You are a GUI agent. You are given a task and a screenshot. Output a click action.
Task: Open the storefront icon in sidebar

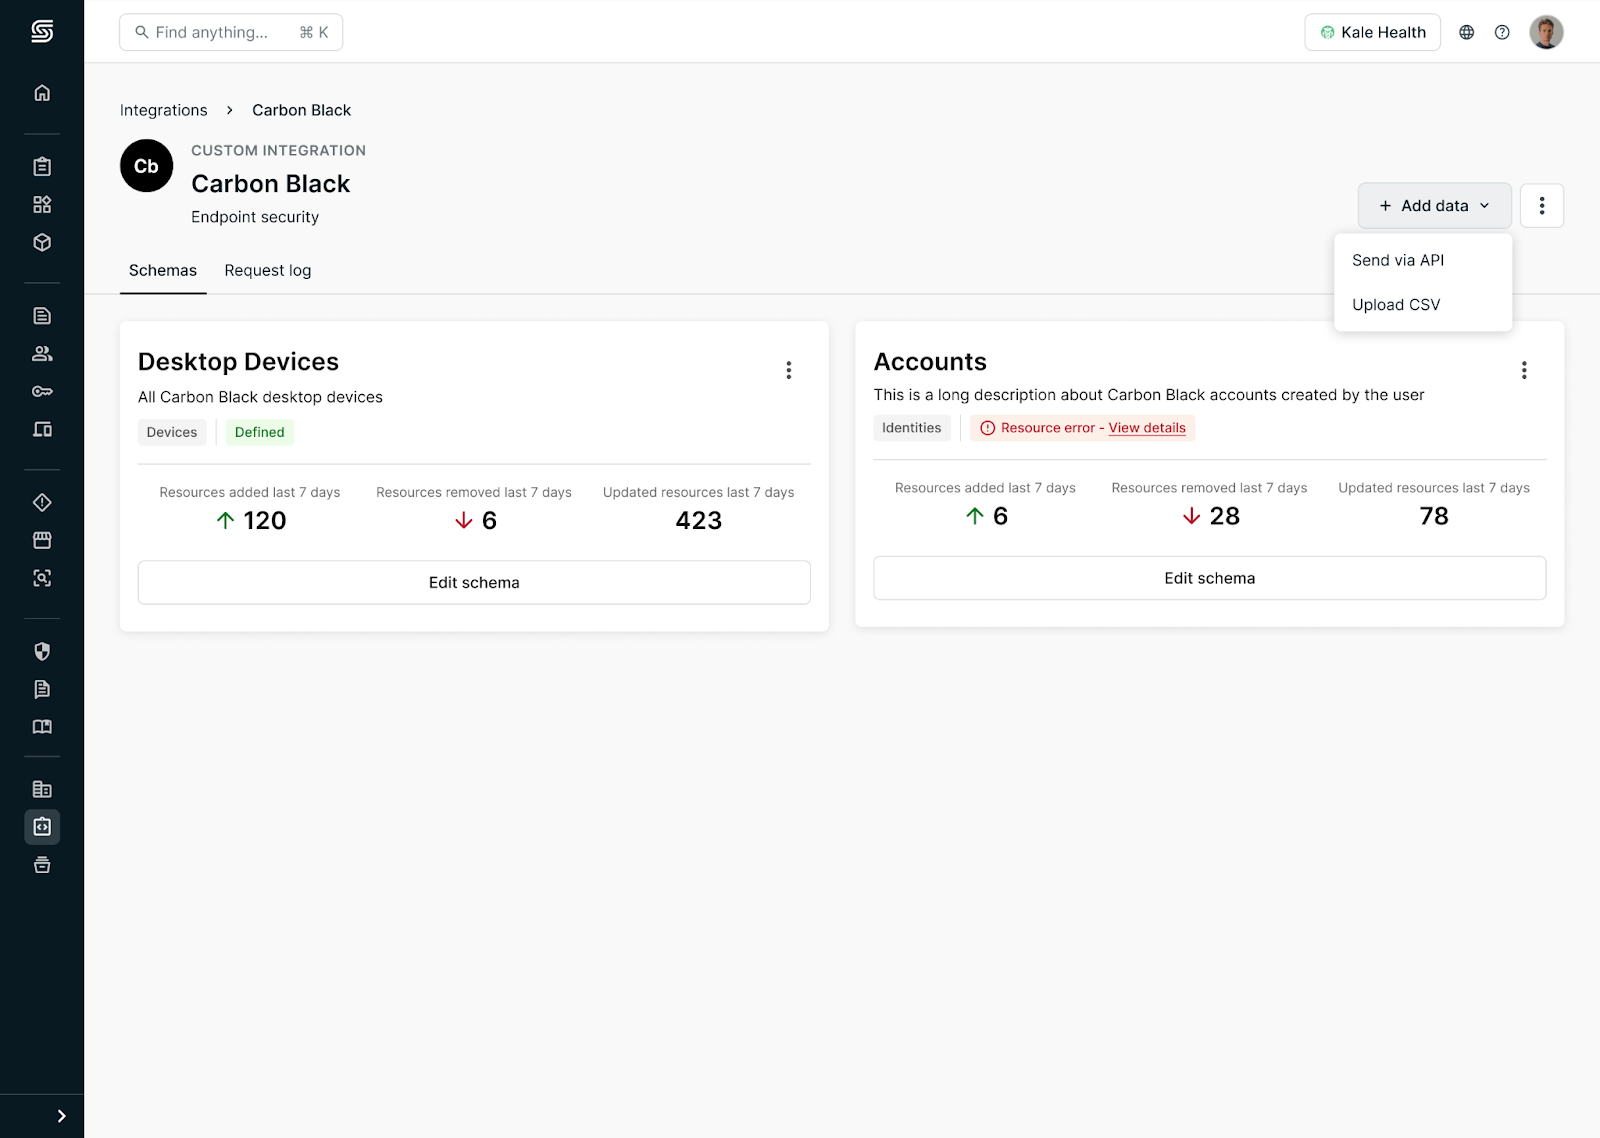coord(42,541)
